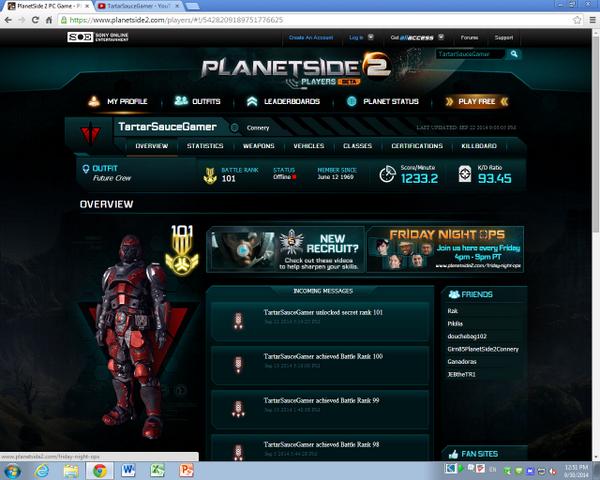This screenshot has width=600, height=480.
Task: Click the browser address bar
Action: click(314, 20)
